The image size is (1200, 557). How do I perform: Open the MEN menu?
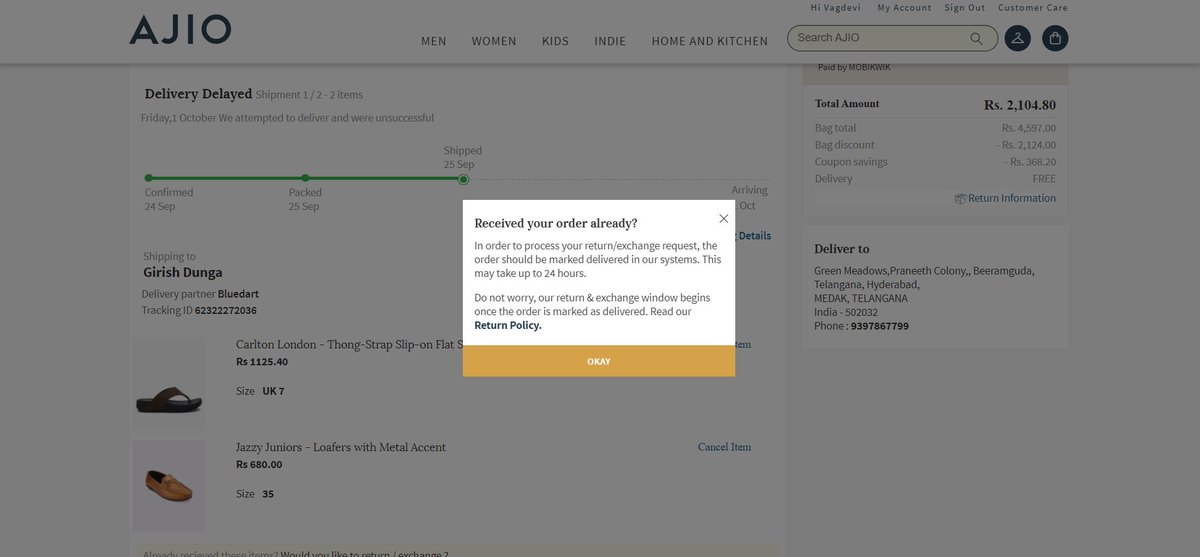[434, 41]
